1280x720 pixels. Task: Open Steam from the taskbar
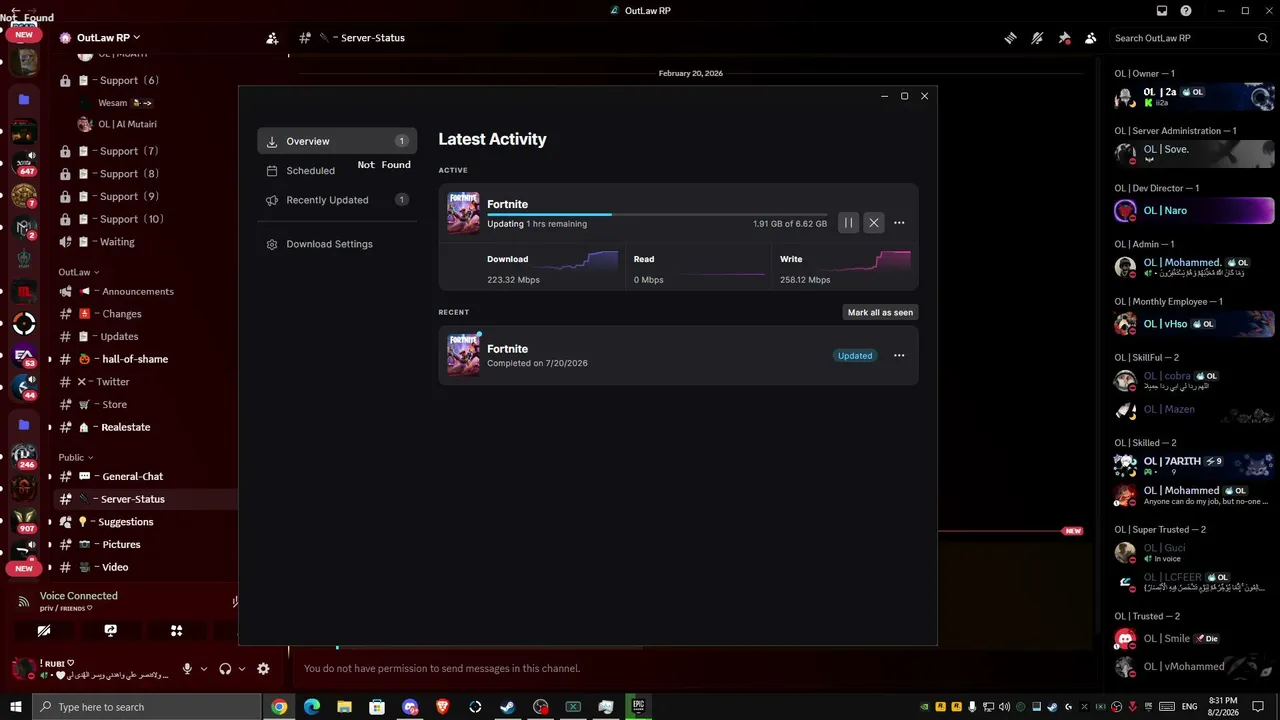[508, 707]
